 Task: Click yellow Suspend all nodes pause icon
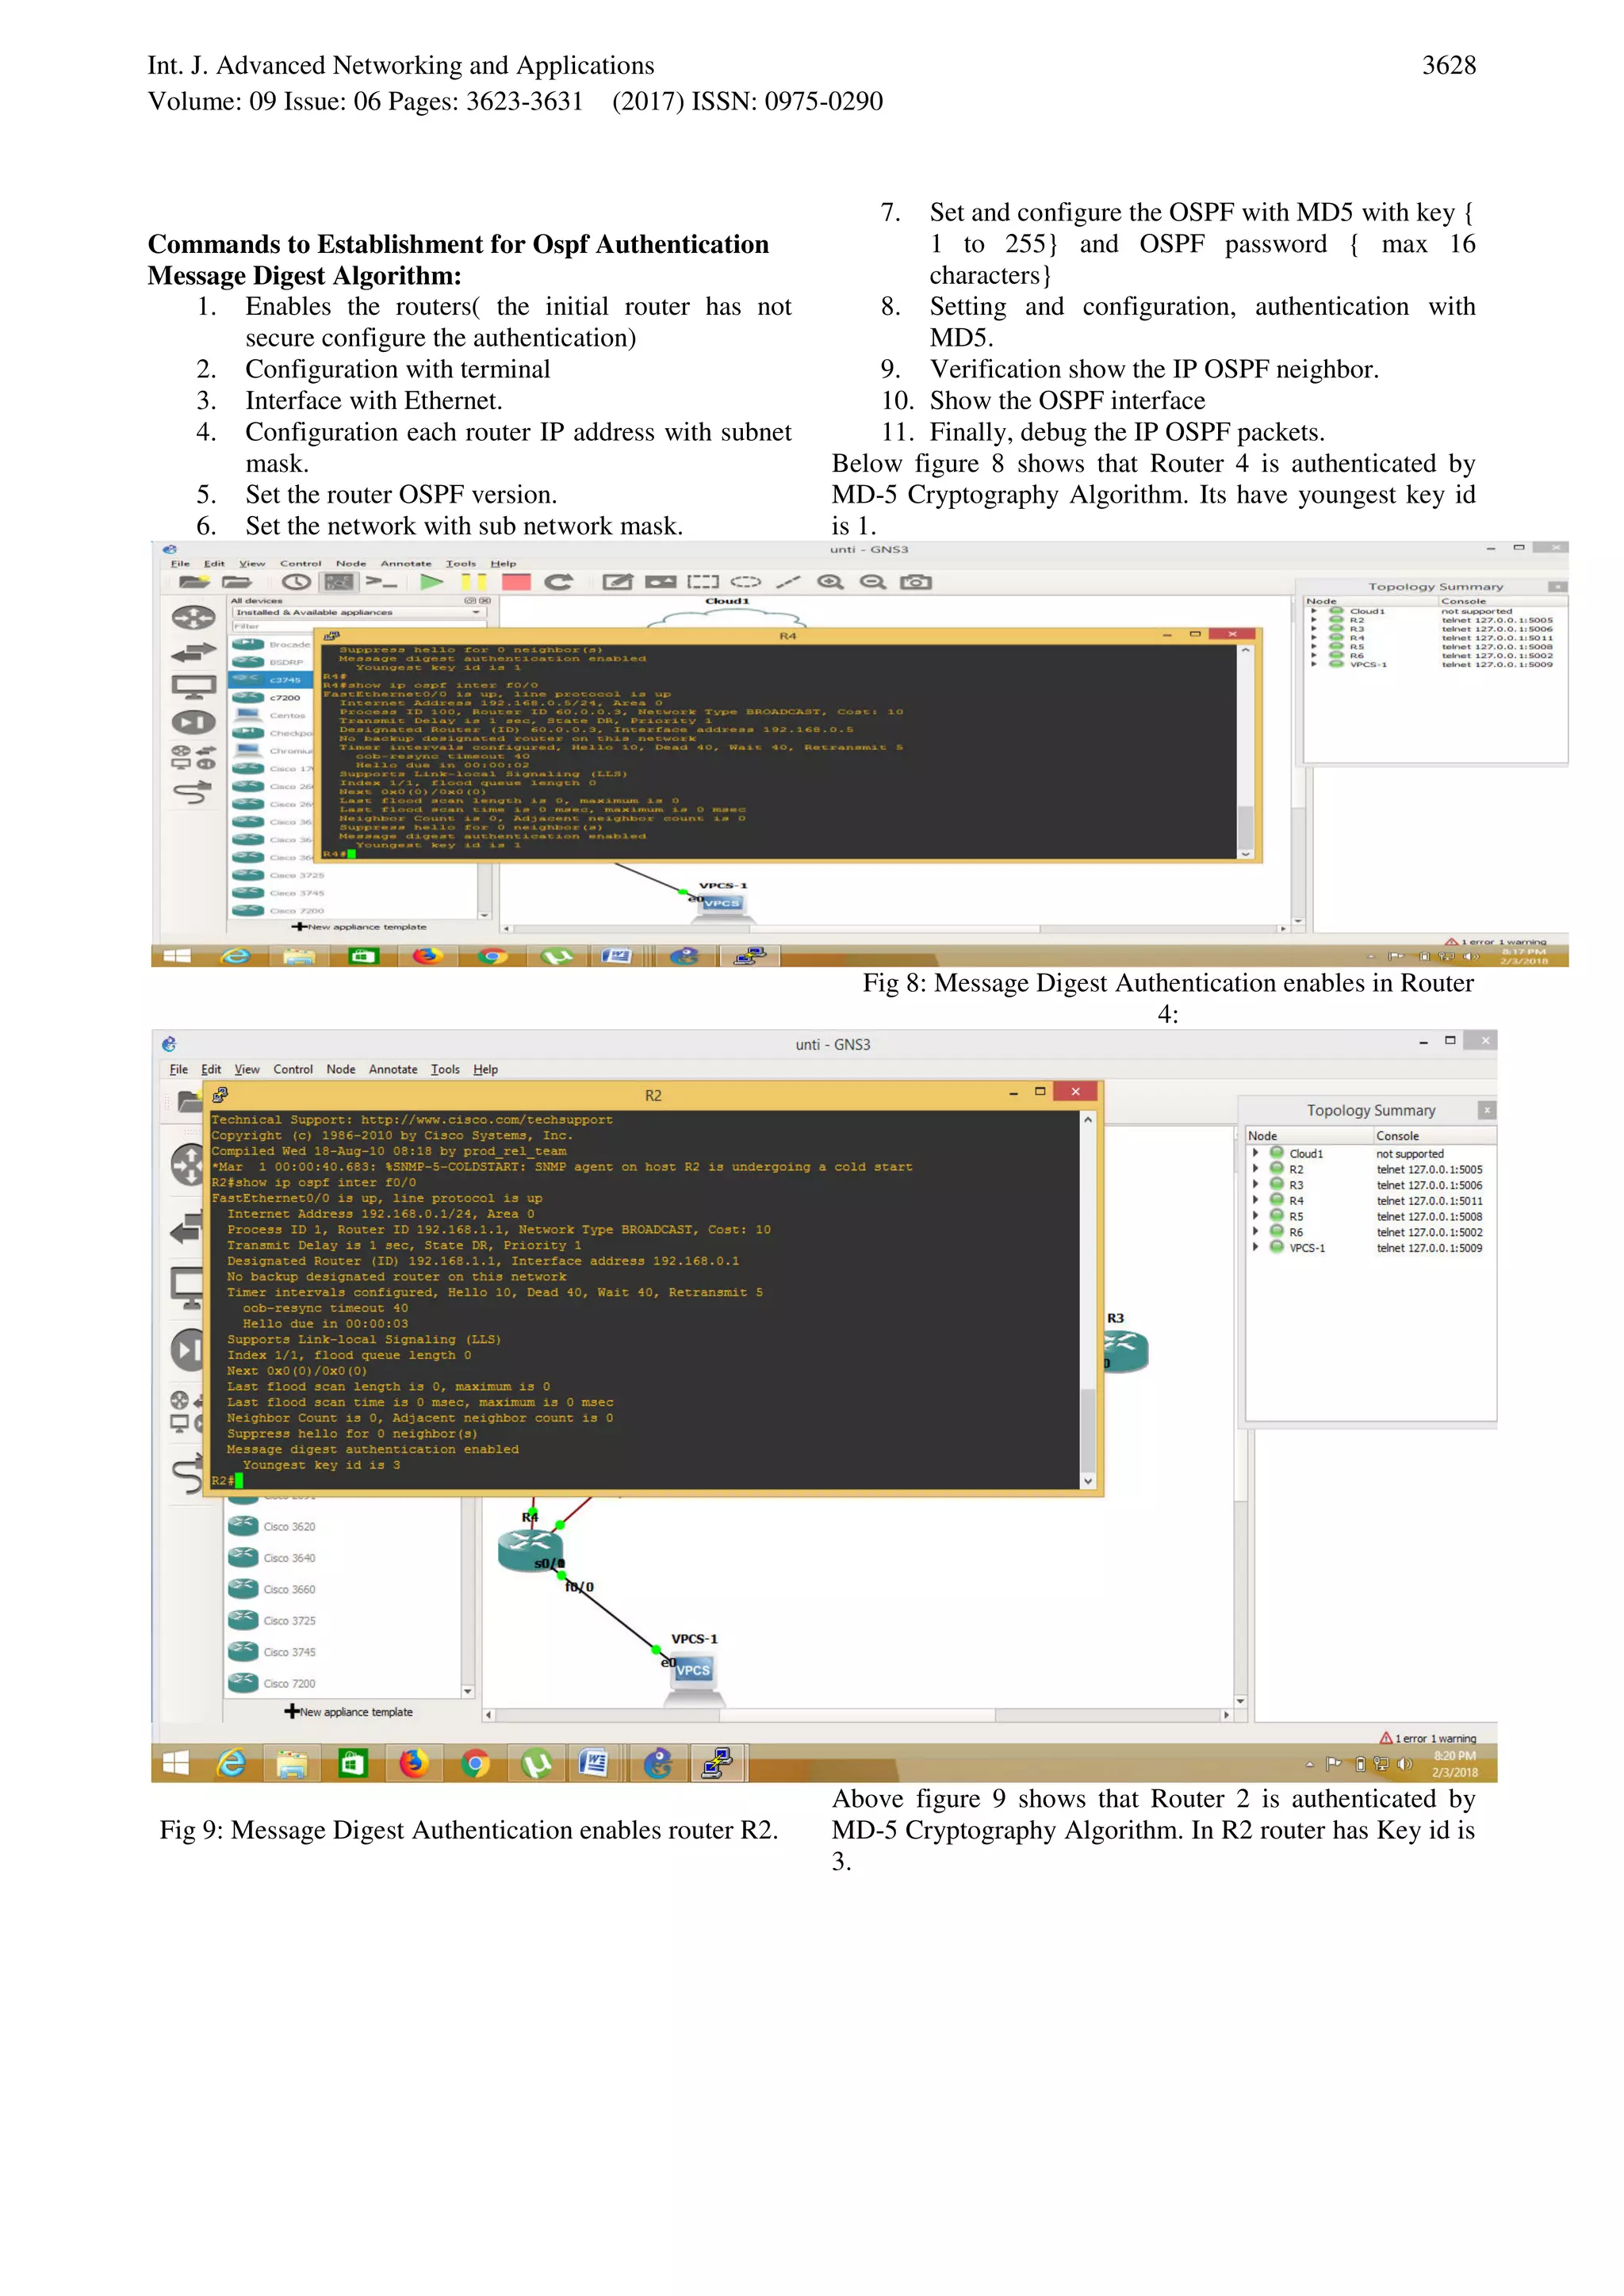pos(474,582)
